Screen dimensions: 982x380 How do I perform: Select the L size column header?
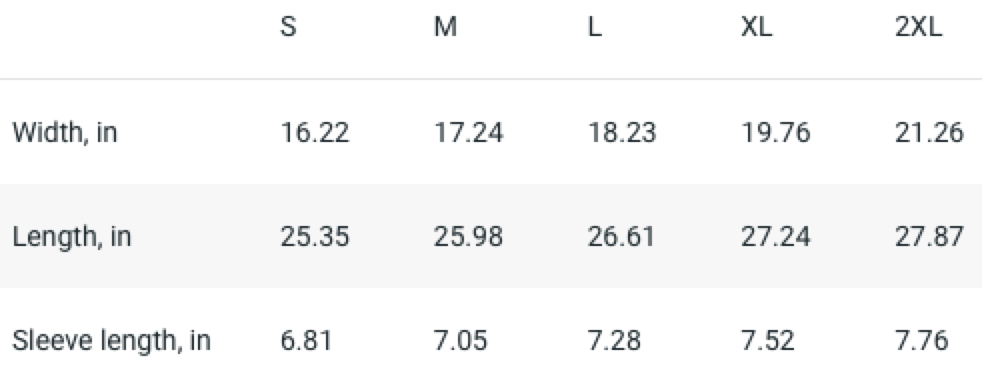tap(595, 28)
